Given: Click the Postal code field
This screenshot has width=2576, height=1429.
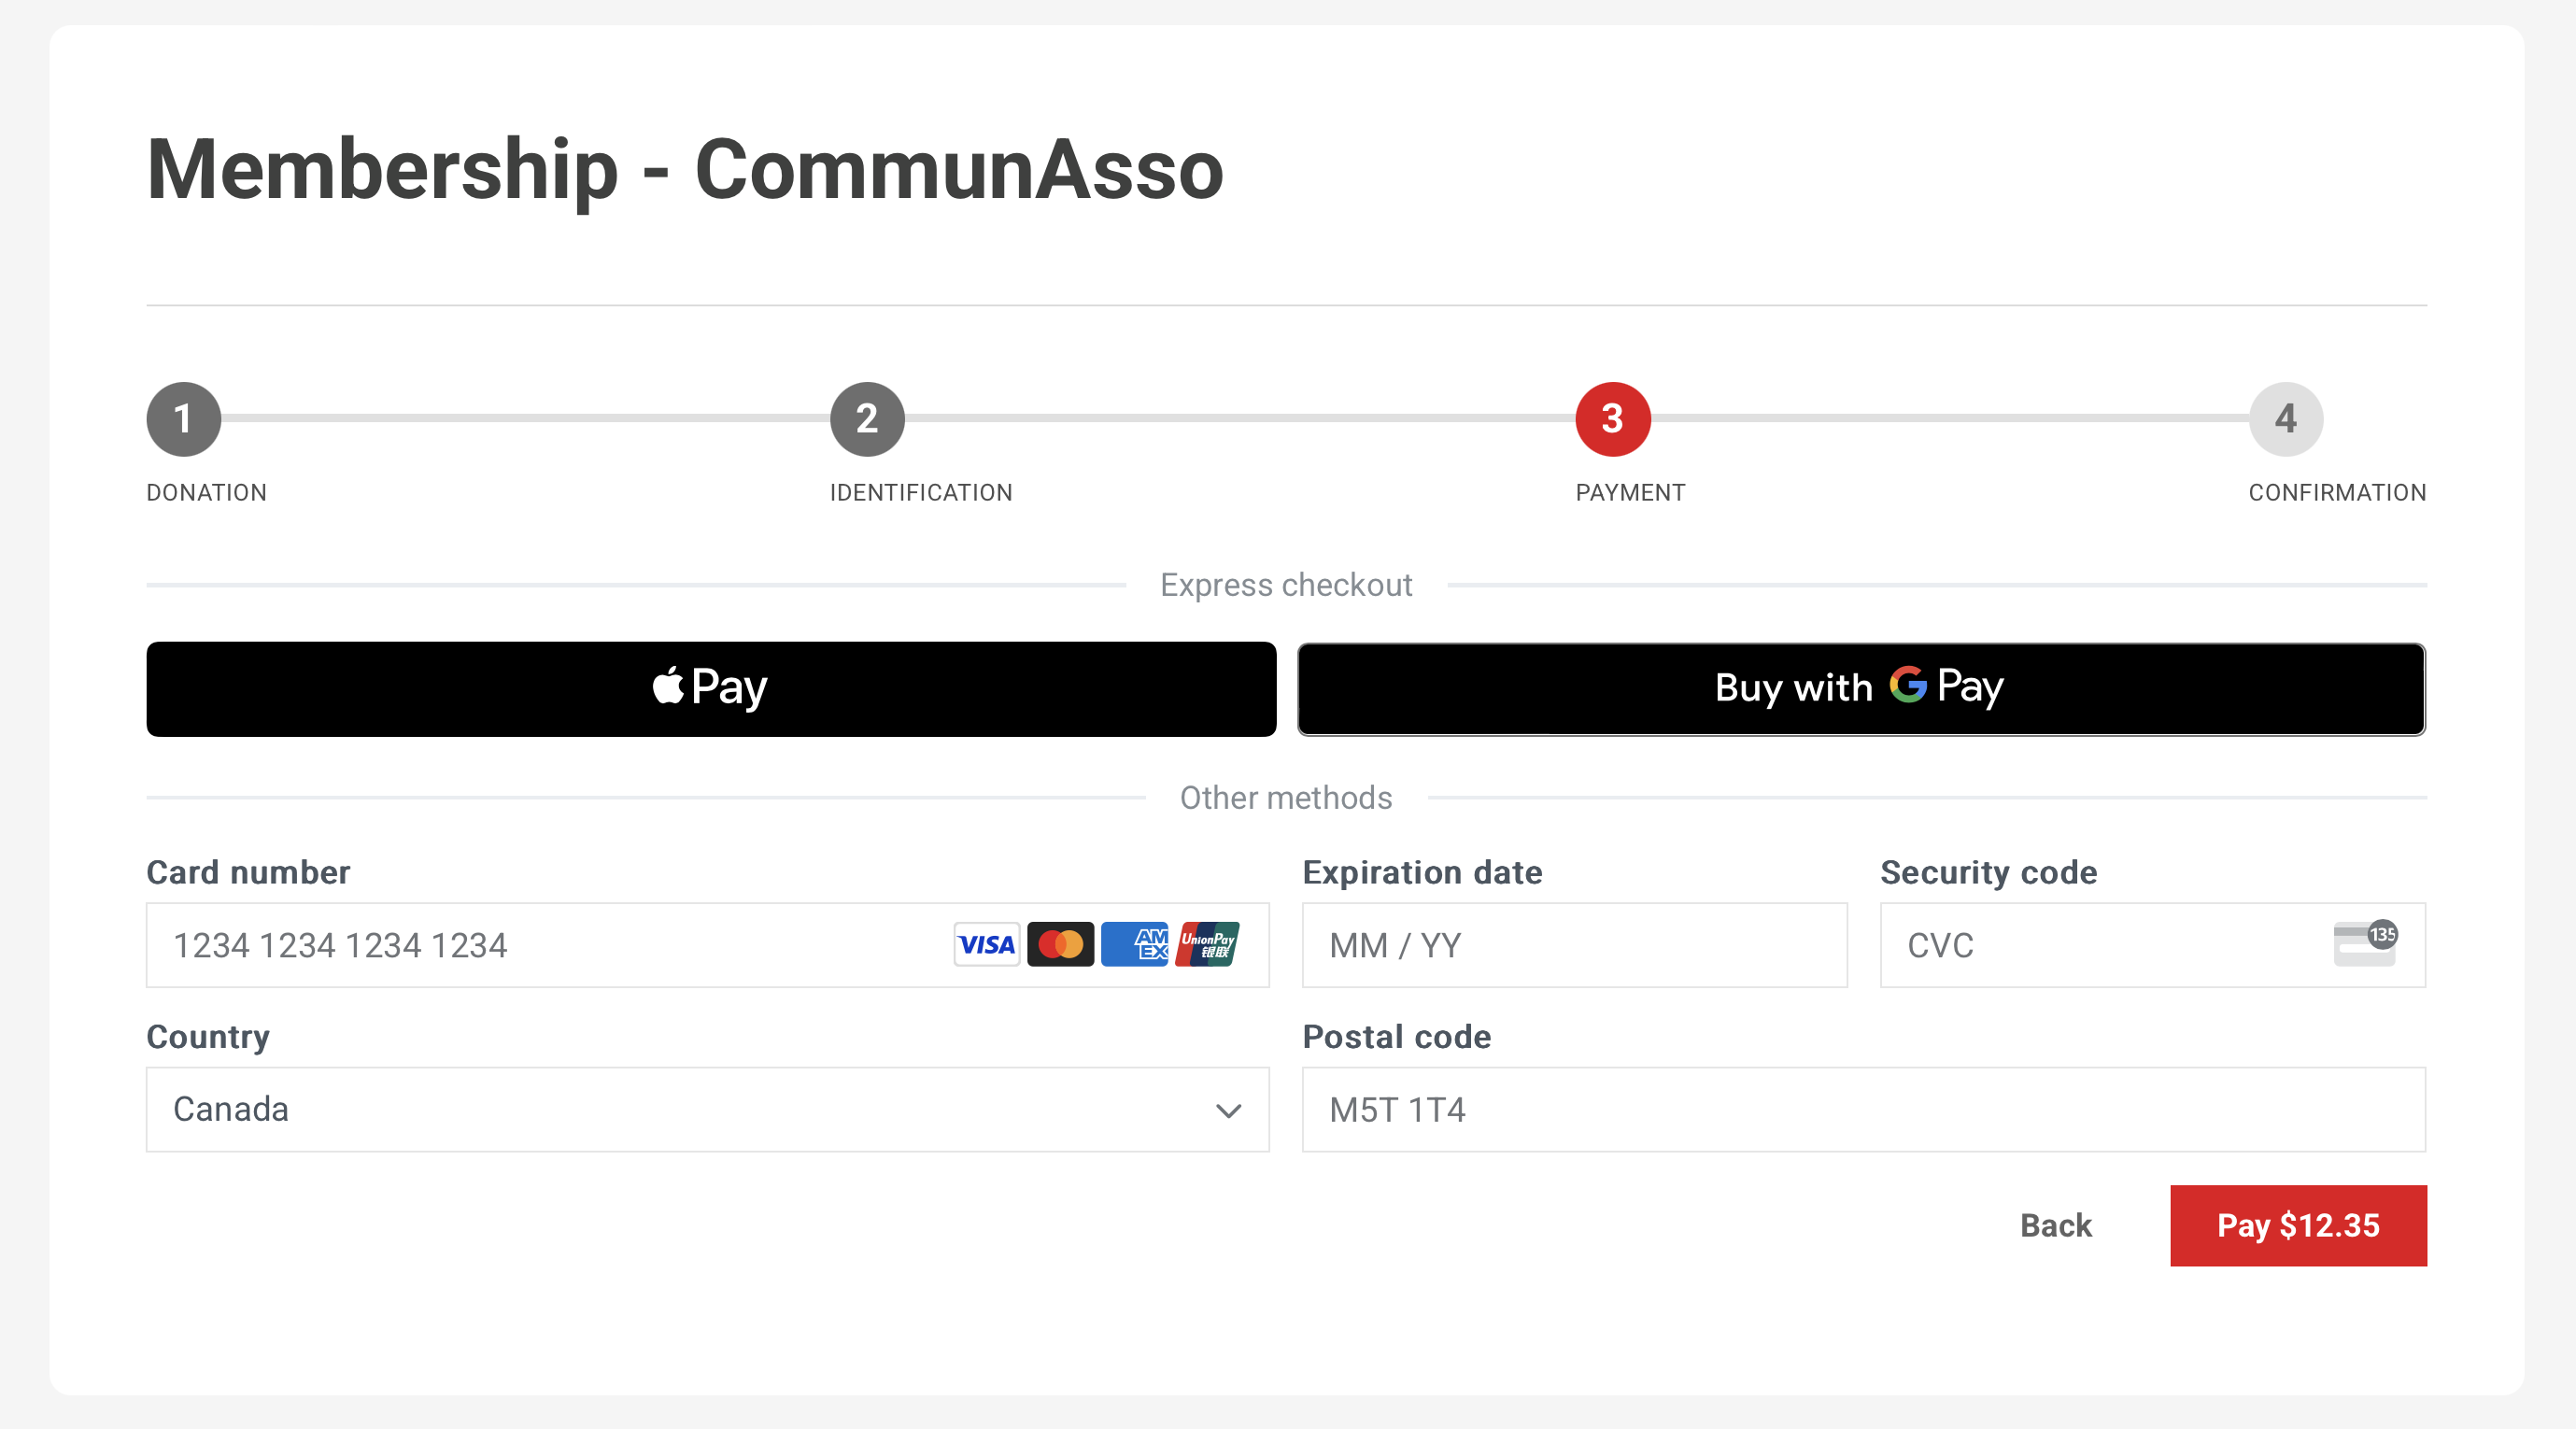Looking at the screenshot, I should tap(1863, 1109).
